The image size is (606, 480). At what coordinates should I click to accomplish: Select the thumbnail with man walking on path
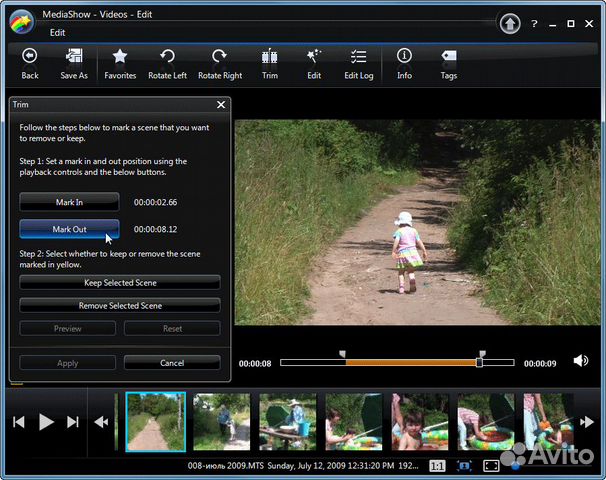coord(221,422)
